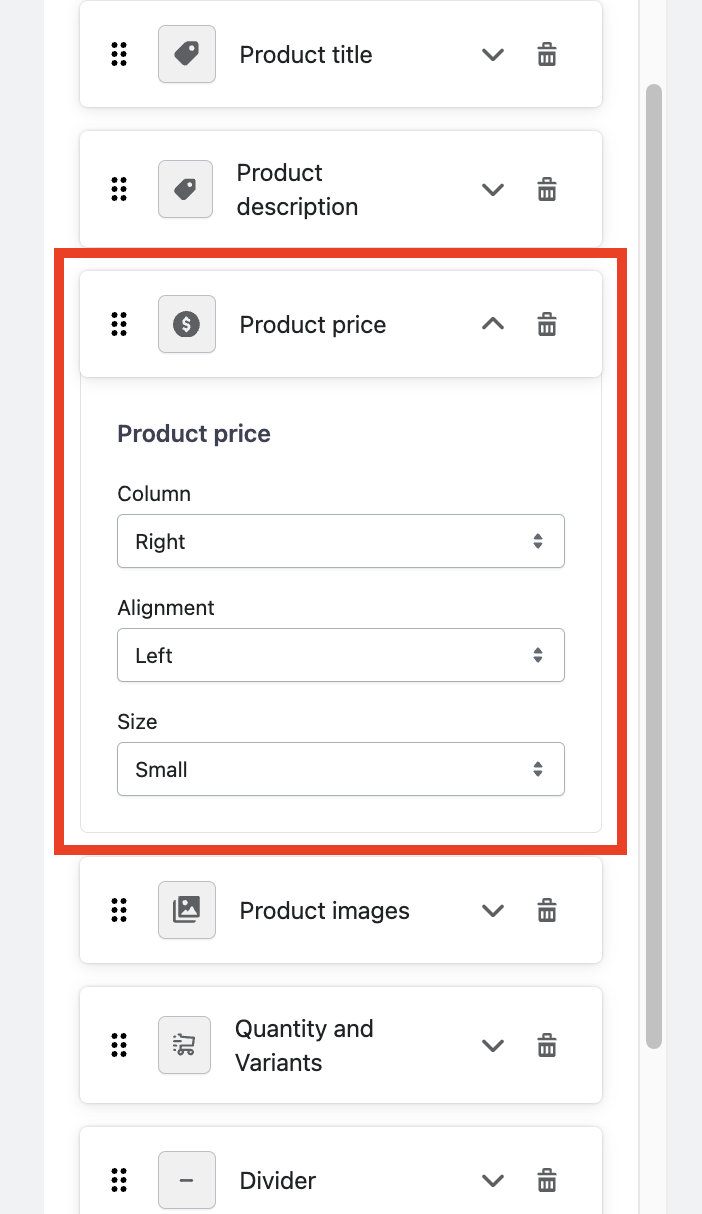Remove the Product images block
Screen dimensions: 702x1214
pyautogui.click(x=547, y=910)
